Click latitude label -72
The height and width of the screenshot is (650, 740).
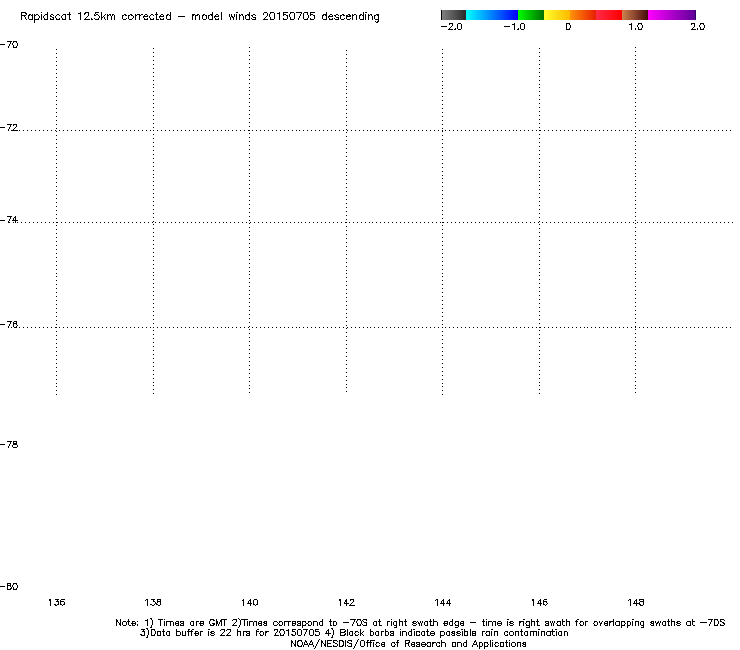click(x=9, y=128)
